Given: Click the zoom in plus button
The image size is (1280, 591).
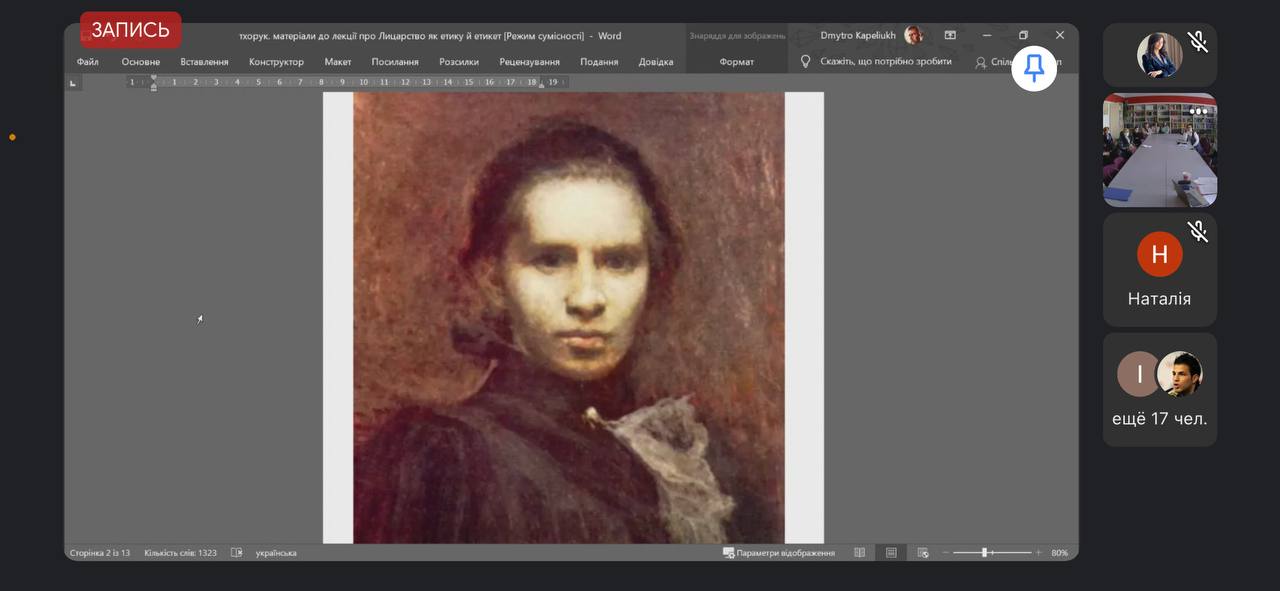Looking at the screenshot, I should [x=1038, y=553].
